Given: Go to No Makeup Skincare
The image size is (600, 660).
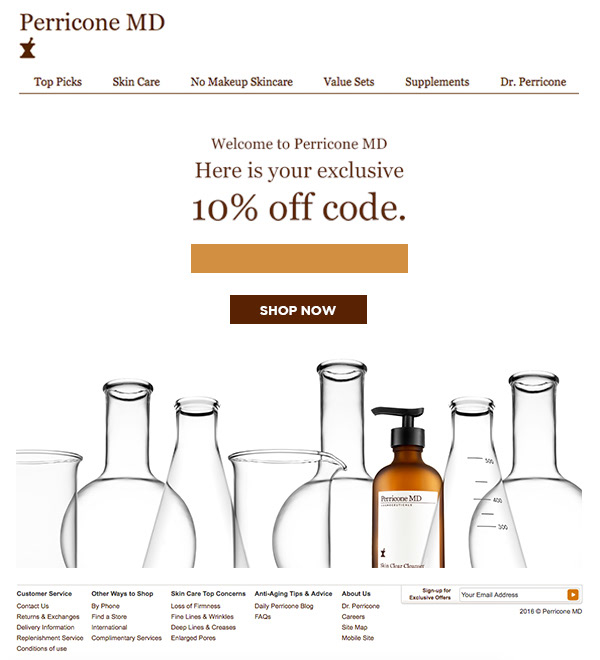Looking at the screenshot, I should click(242, 82).
